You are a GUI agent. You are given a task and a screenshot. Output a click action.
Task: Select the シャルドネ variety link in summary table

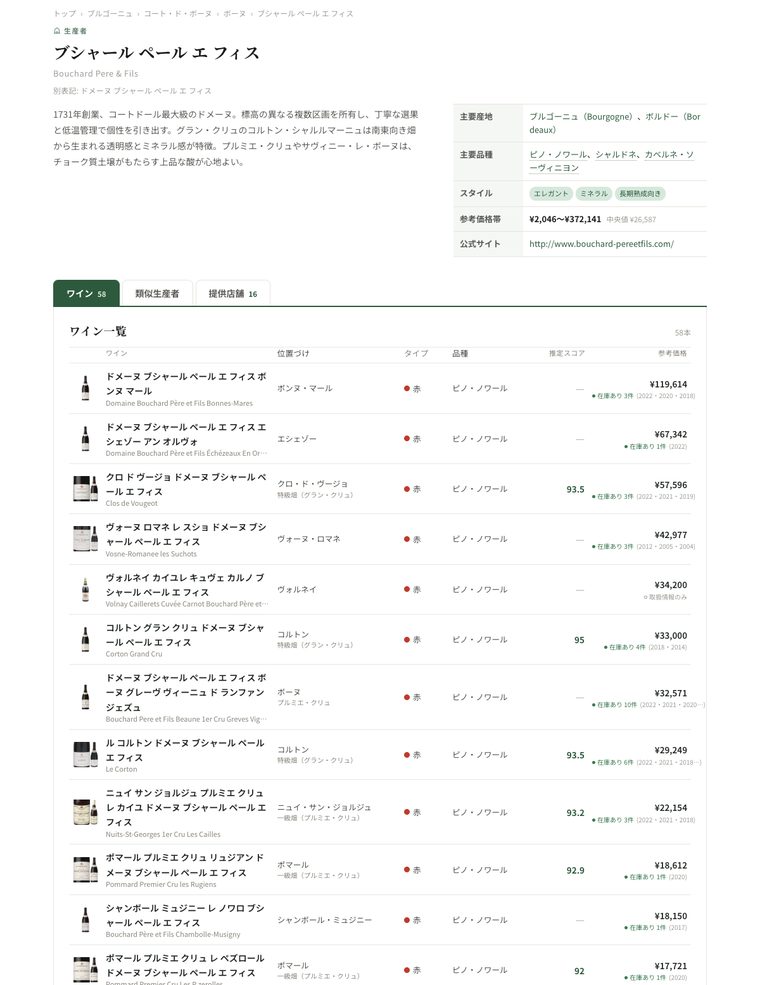point(615,155)
